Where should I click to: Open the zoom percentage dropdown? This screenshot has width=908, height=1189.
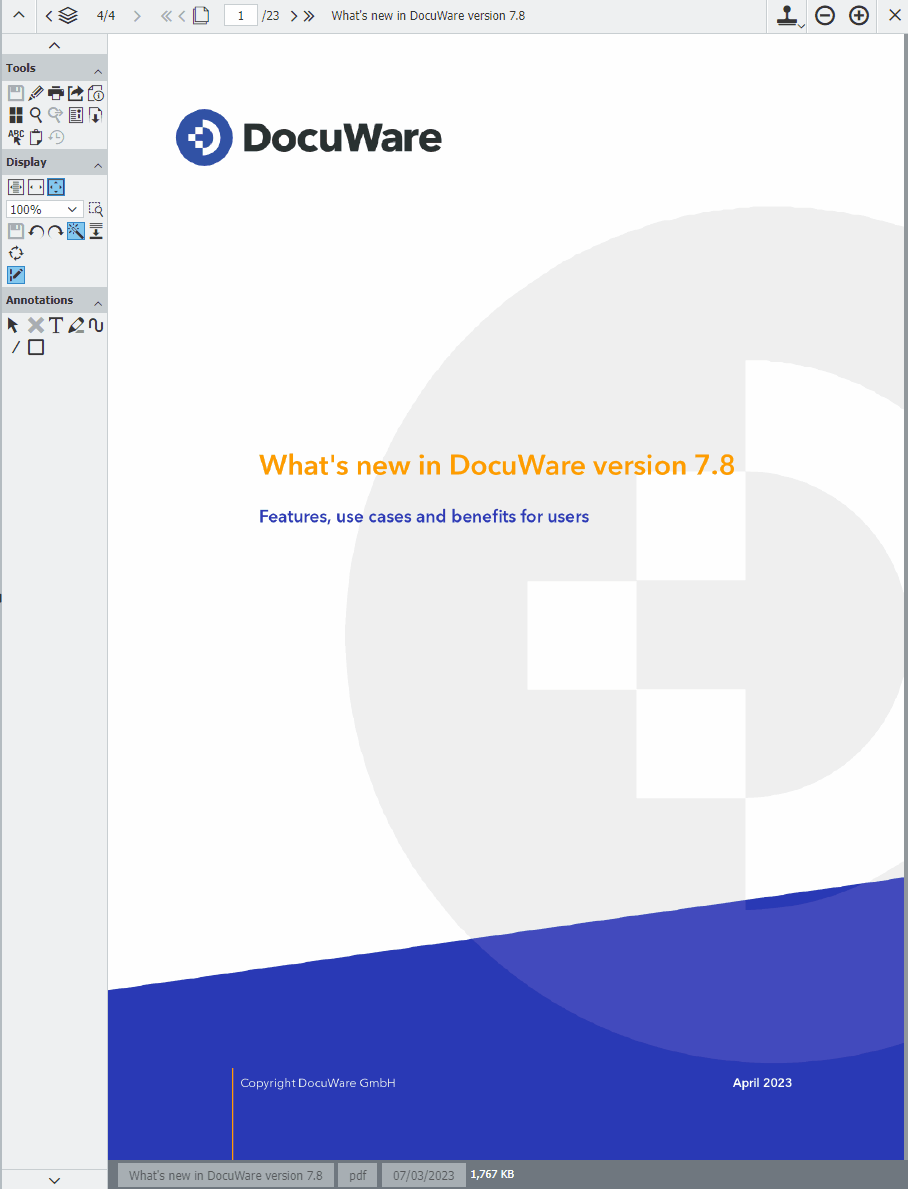(72, 208)
